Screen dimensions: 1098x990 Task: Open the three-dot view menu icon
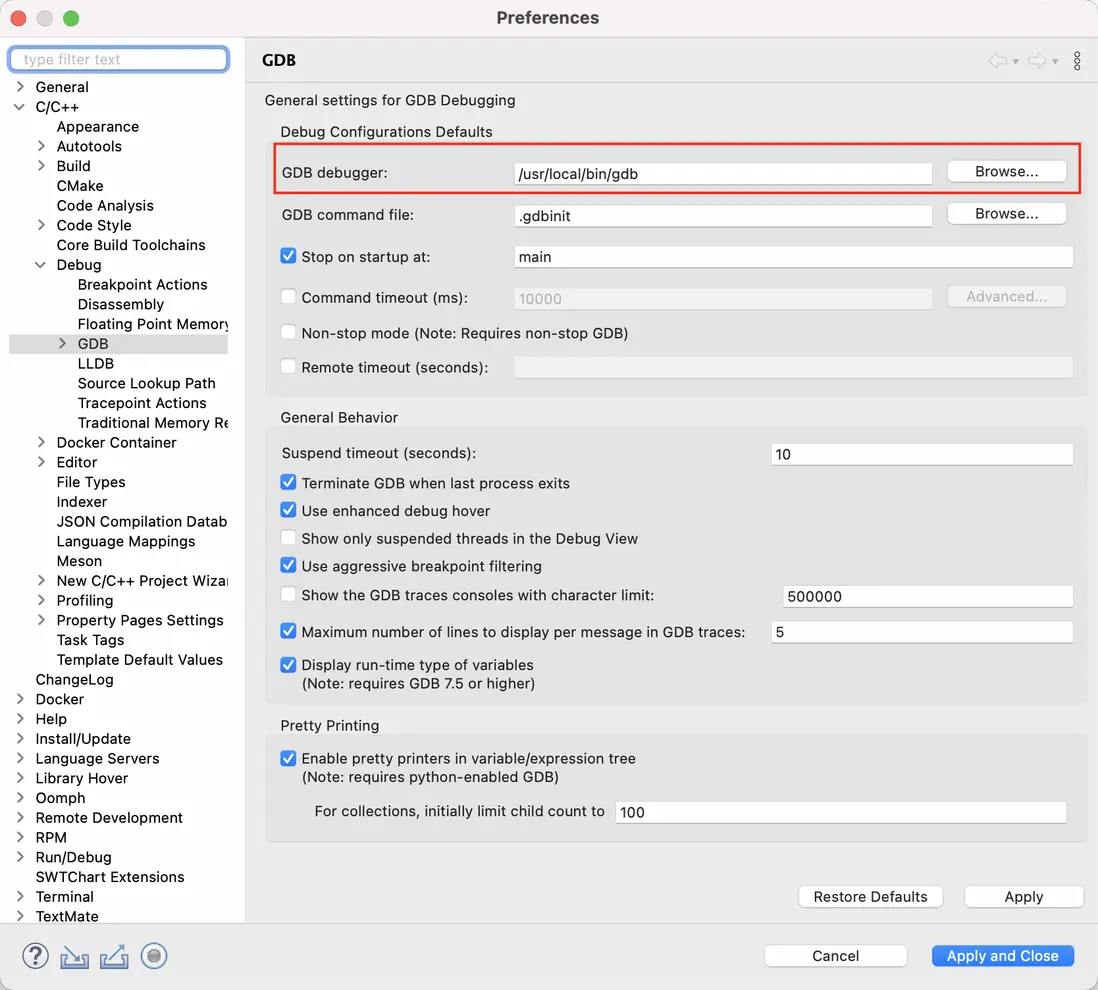(x=1077, y=61)
